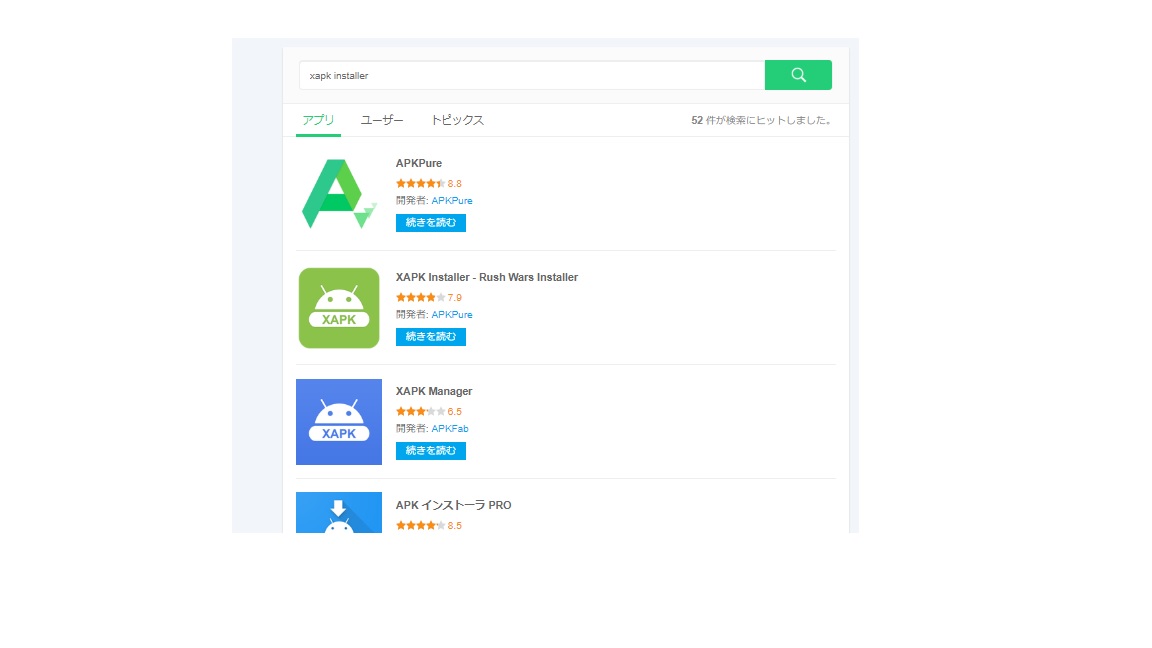Open the APKPure app icon
This screenshot has height=648, width=1152.
point(339,194)
